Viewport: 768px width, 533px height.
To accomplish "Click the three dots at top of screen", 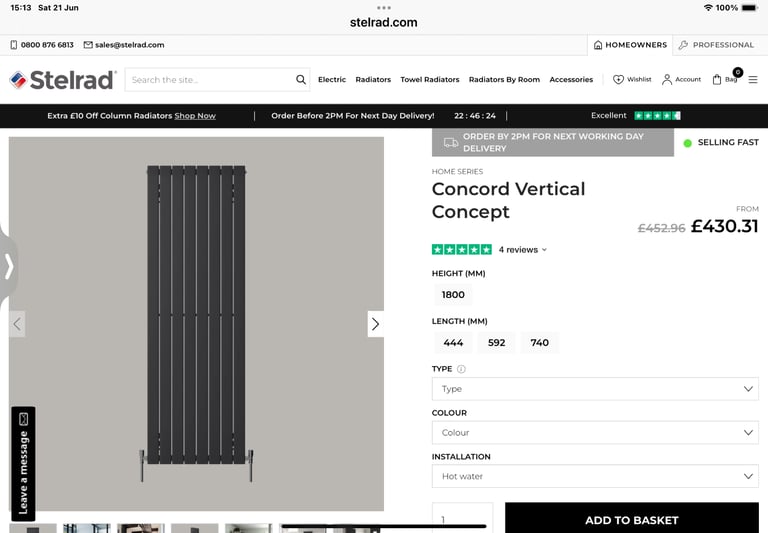I will (x=384, y=7).
